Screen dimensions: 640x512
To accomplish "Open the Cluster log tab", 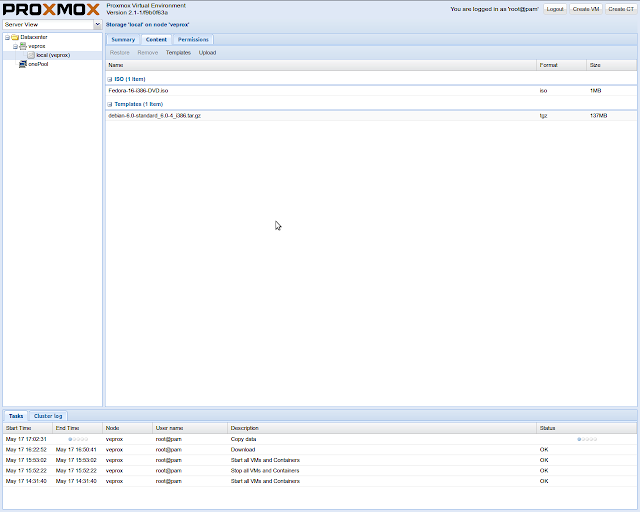I will click(x=48, y=416).
